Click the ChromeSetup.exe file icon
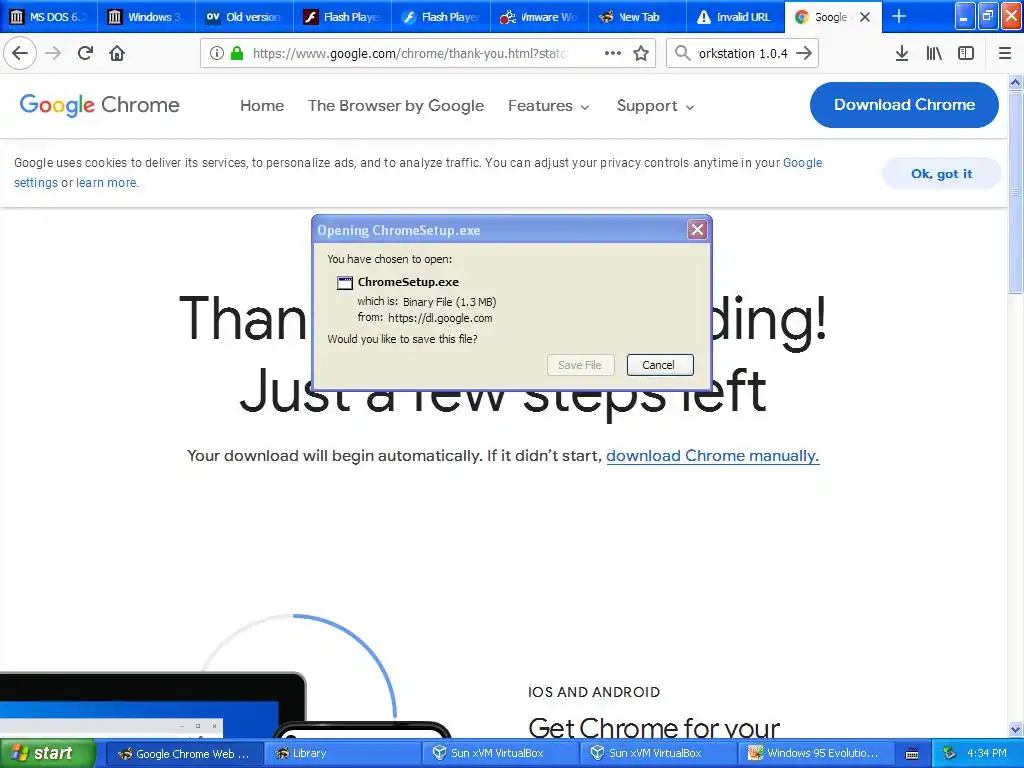Screen dimensions: 1024x768 pyautogui.click(x=345, y=283)
